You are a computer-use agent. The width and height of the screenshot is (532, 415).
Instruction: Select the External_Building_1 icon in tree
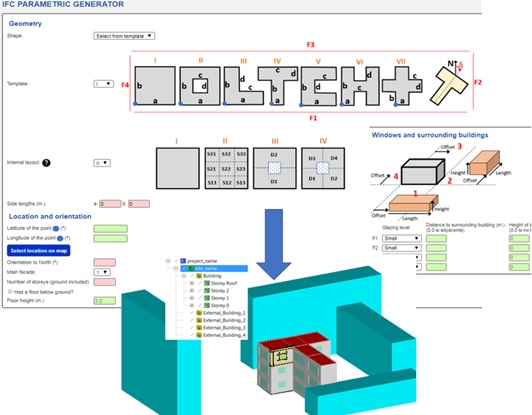(199, 313)
